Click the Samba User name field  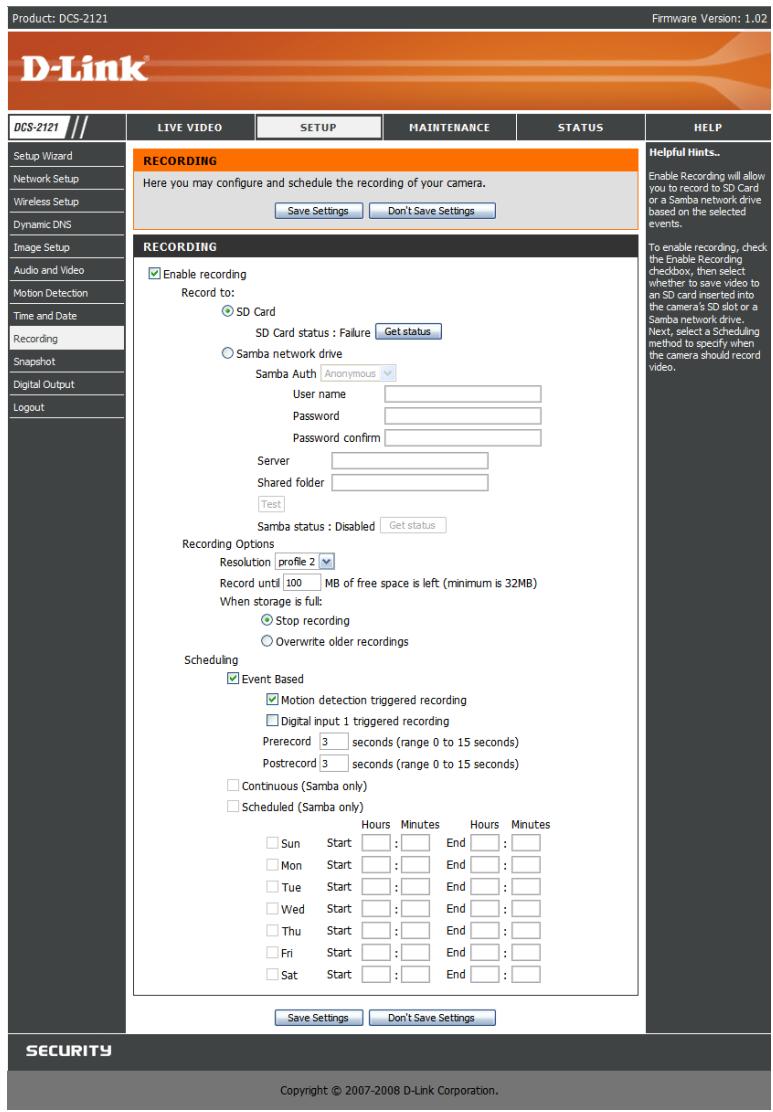coord(462,394)
